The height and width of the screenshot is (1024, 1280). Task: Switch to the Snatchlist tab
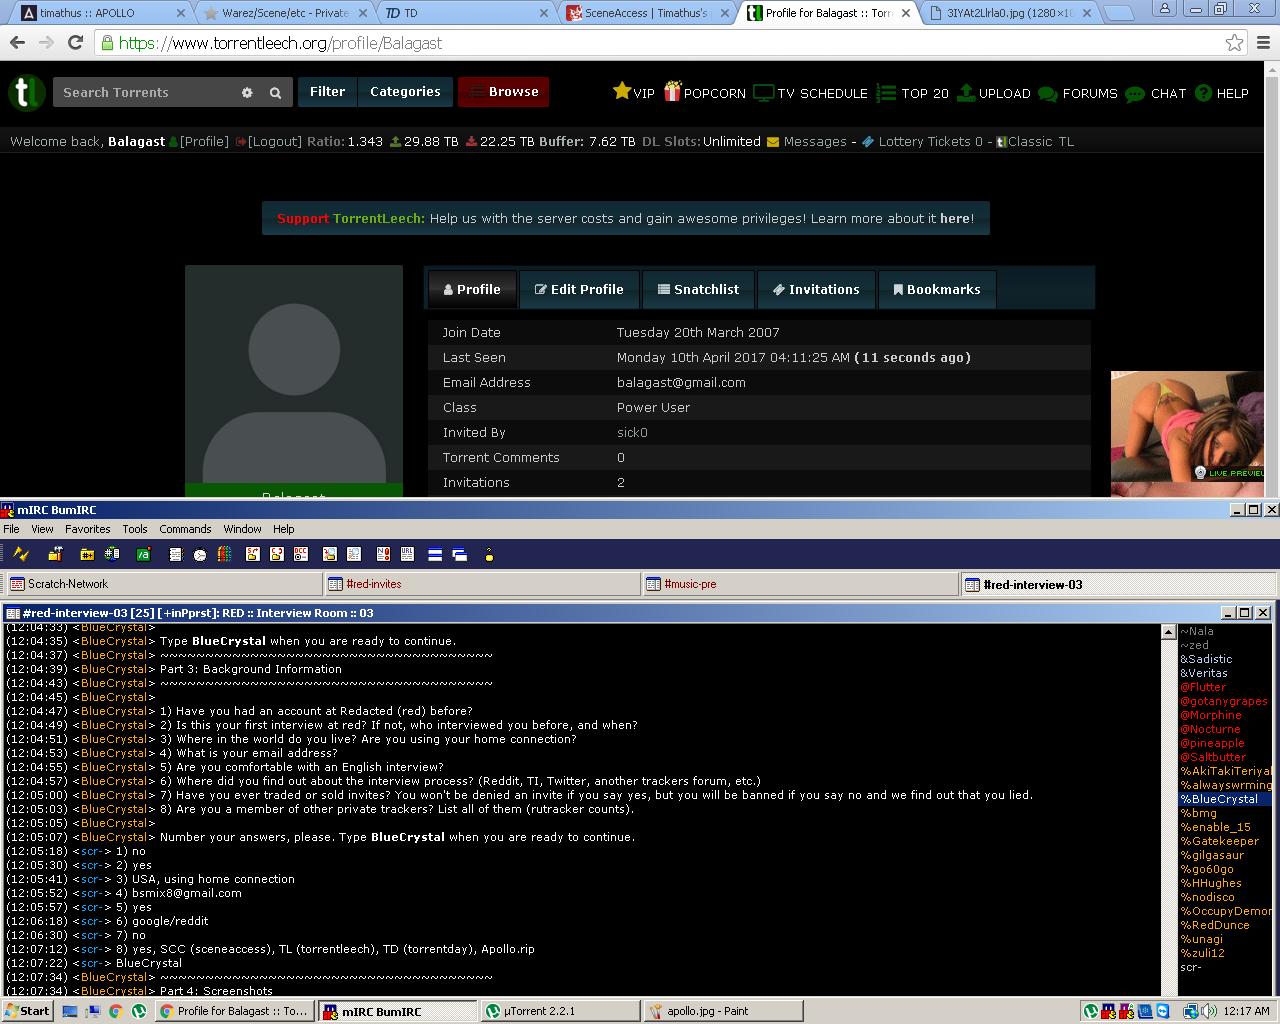point(698,289)
